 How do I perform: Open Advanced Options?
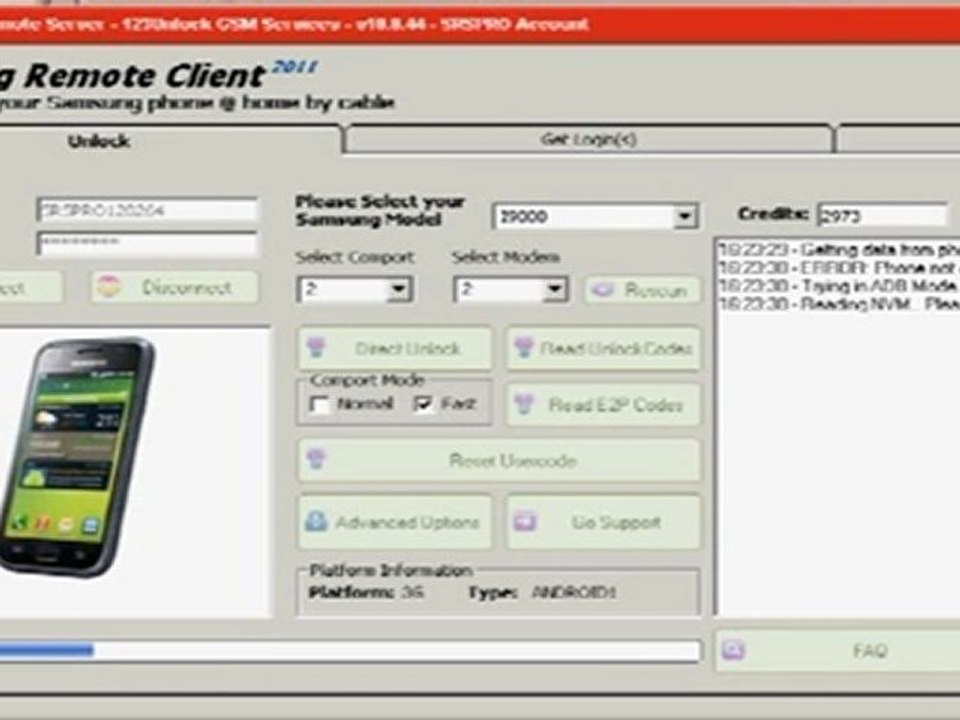395,522
